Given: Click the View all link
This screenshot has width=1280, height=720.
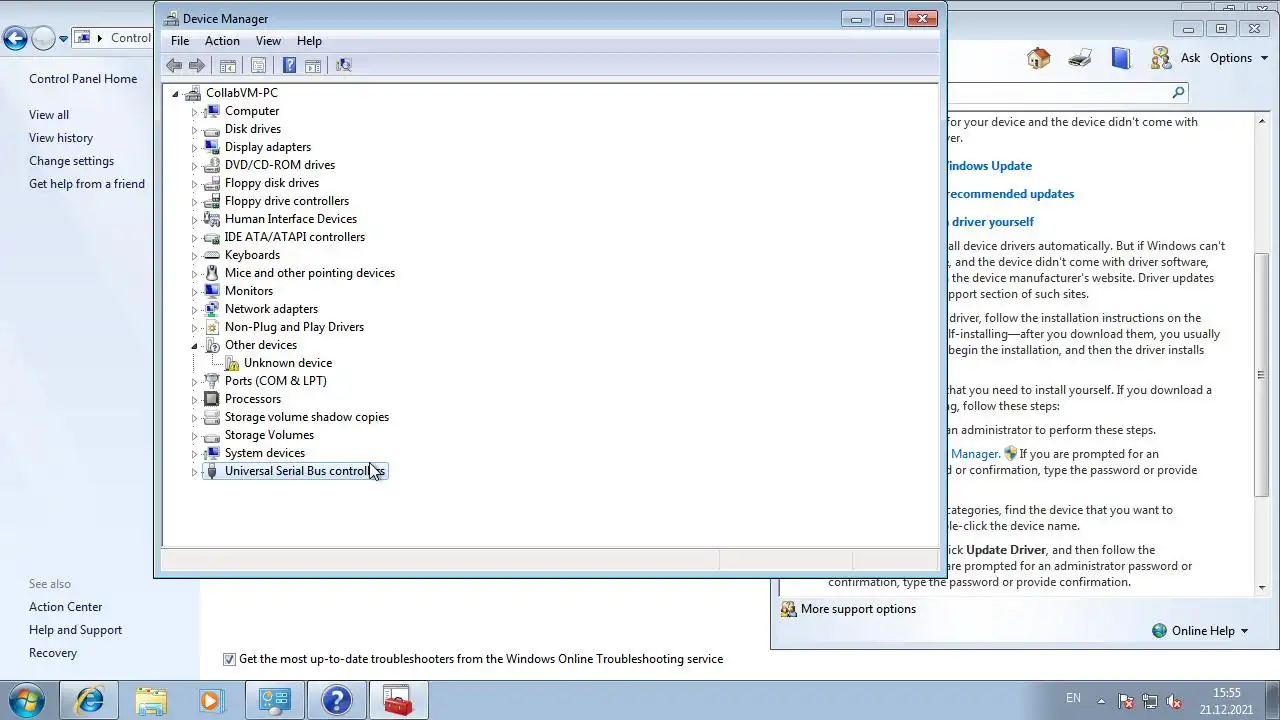Looking at the screenshot, I should pos(49,115).
